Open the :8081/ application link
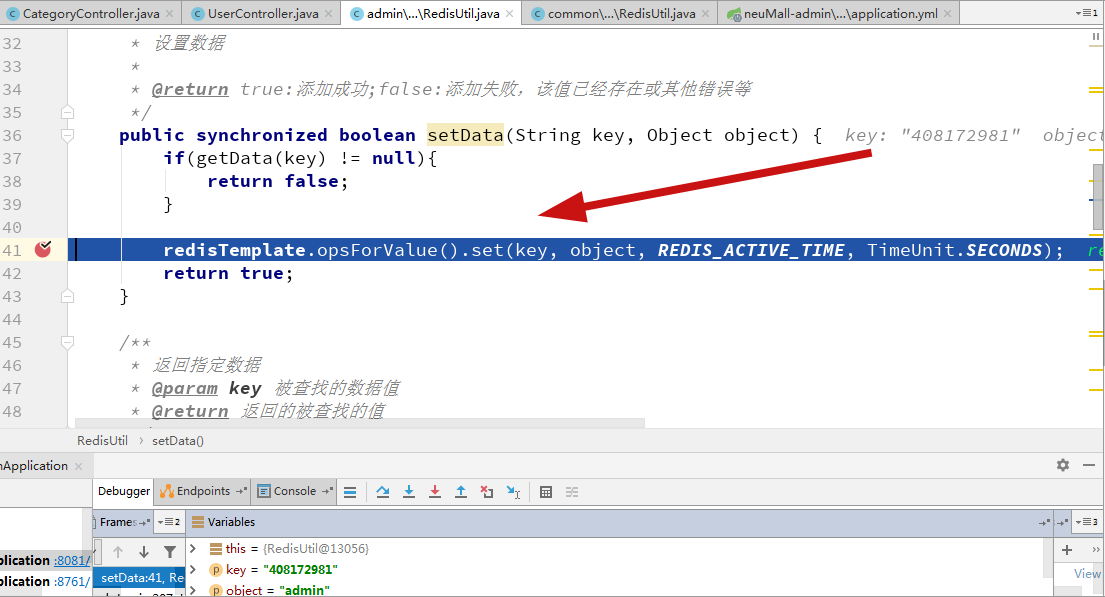Screen dimensions: 1105x597 tap(72, 560)
